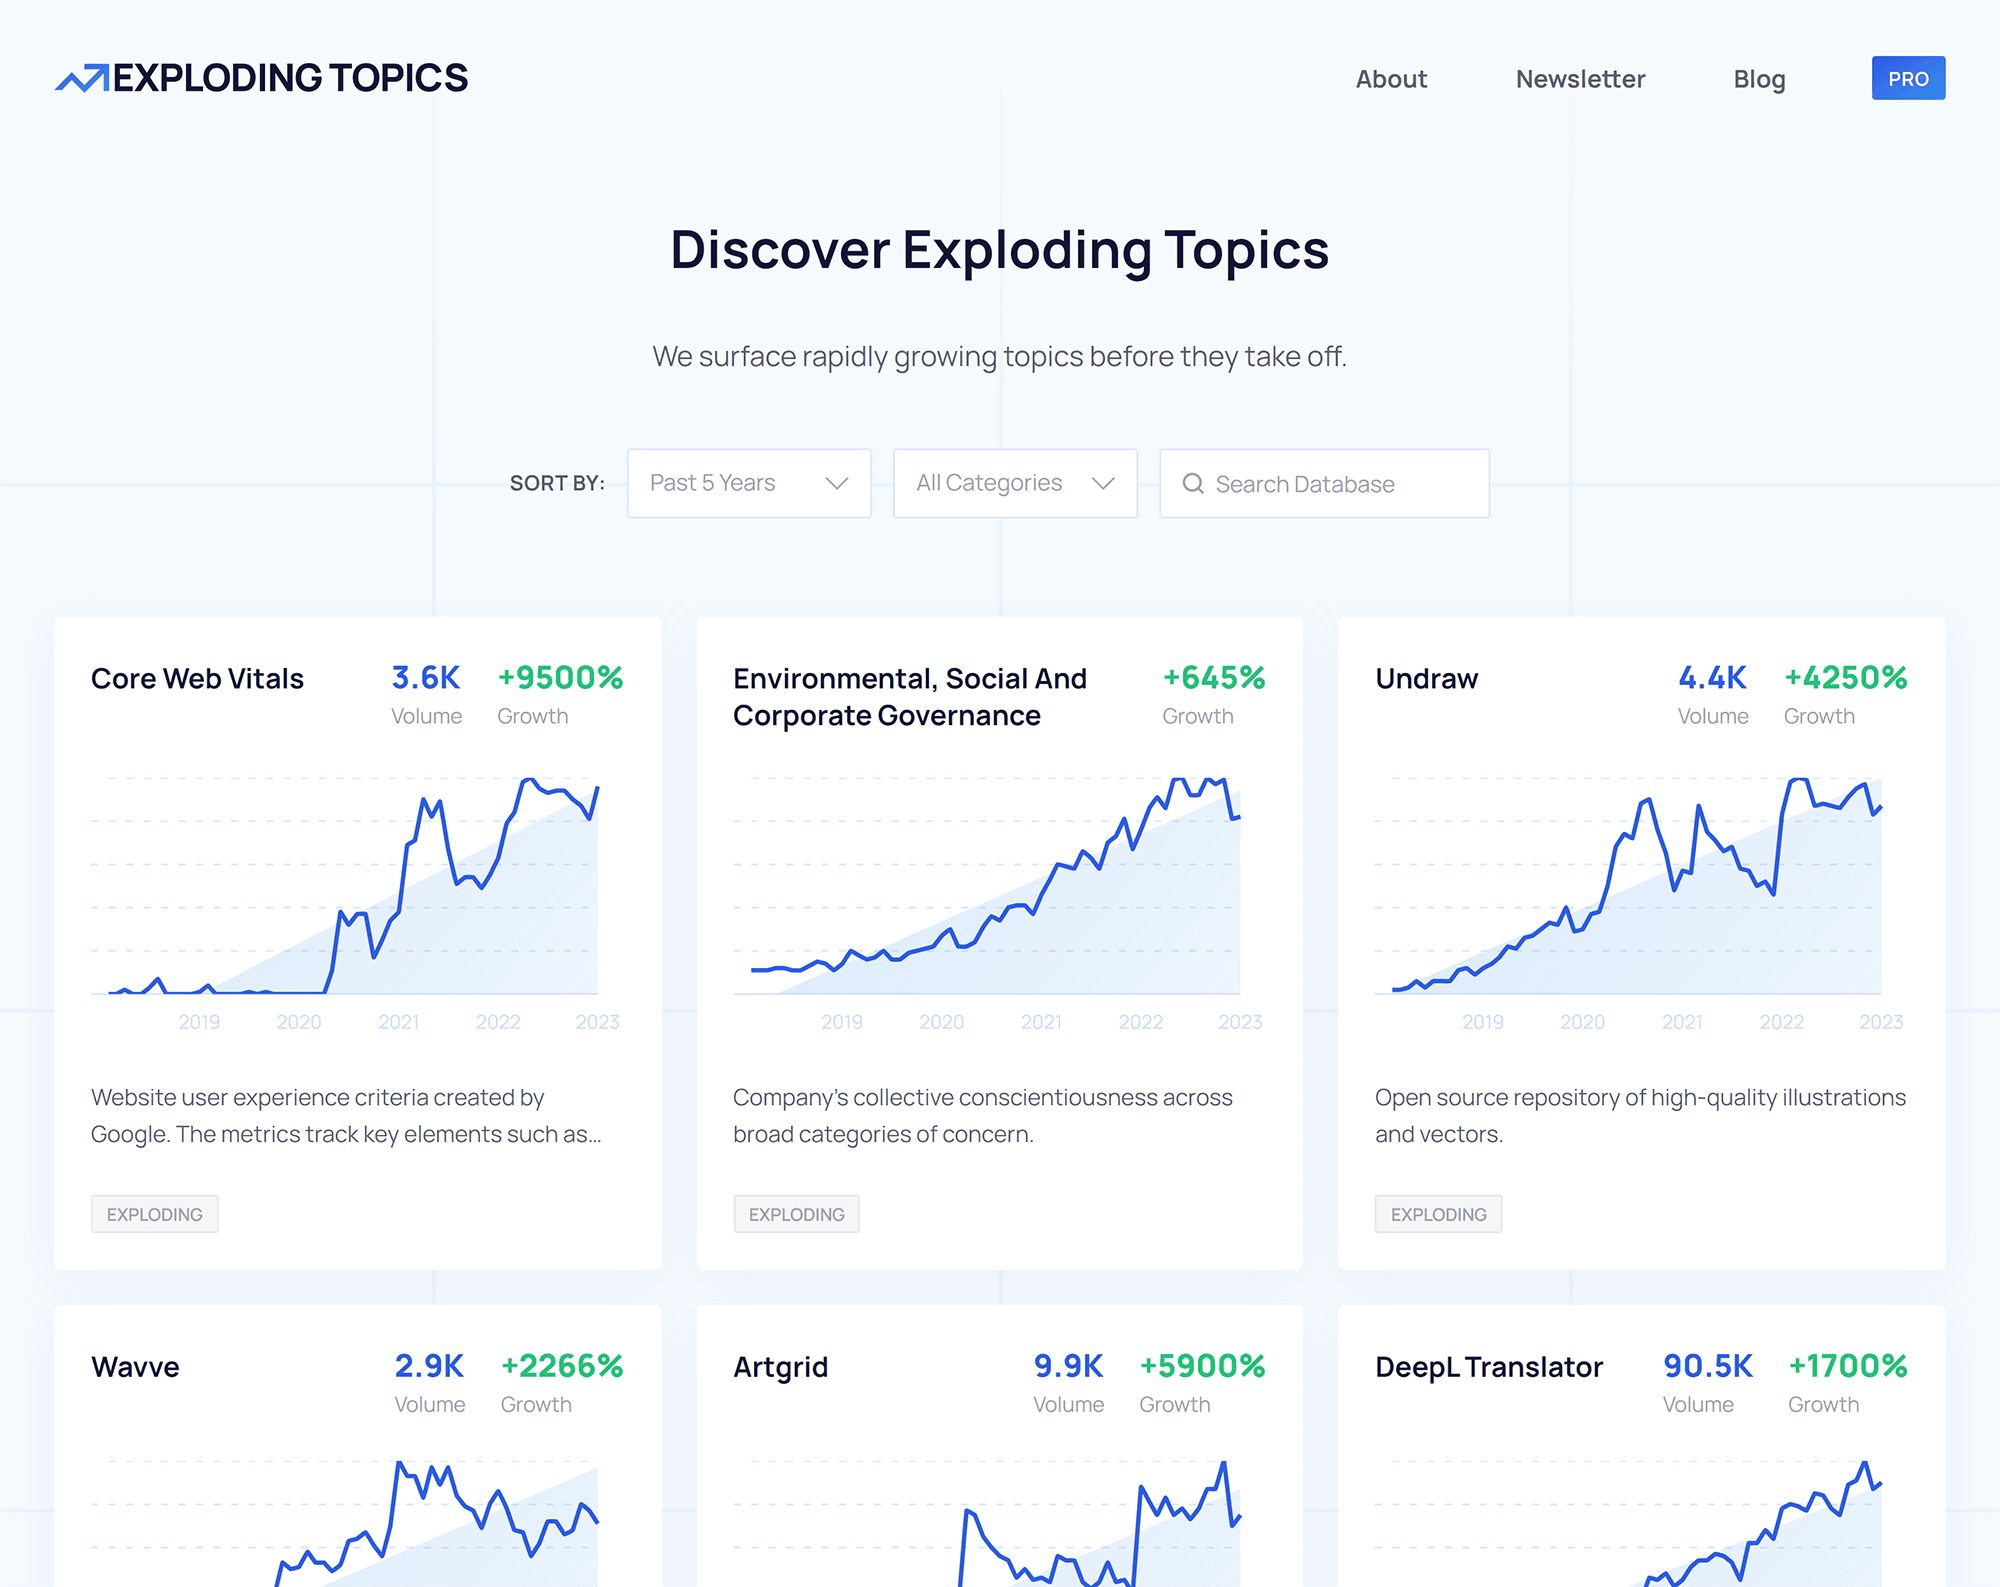Click the +1700% growth value
The height and width of the screenshot is (1587, 2000).
click(1848, 1366)
